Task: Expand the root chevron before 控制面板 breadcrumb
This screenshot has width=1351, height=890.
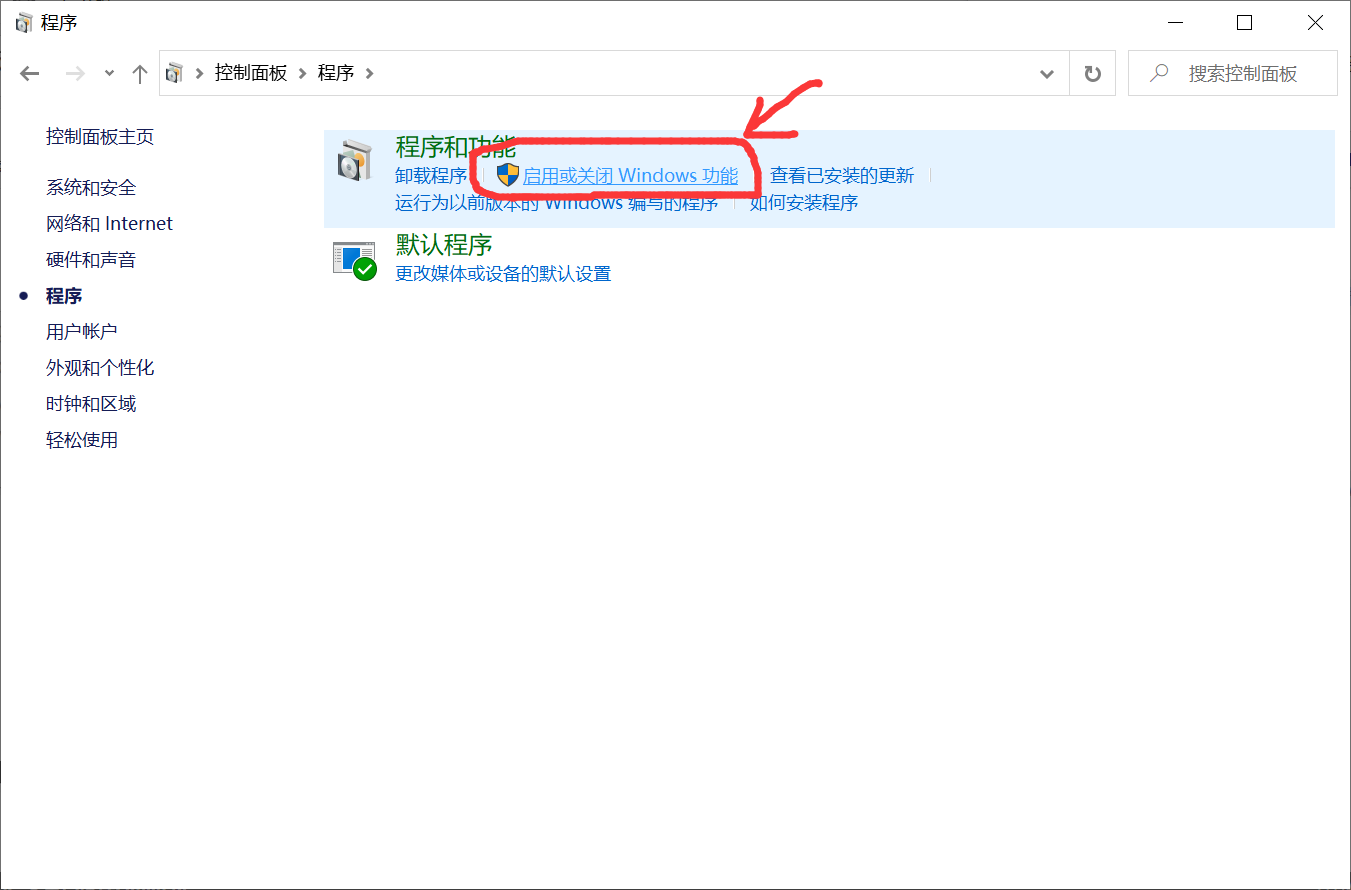Action: 200,73
